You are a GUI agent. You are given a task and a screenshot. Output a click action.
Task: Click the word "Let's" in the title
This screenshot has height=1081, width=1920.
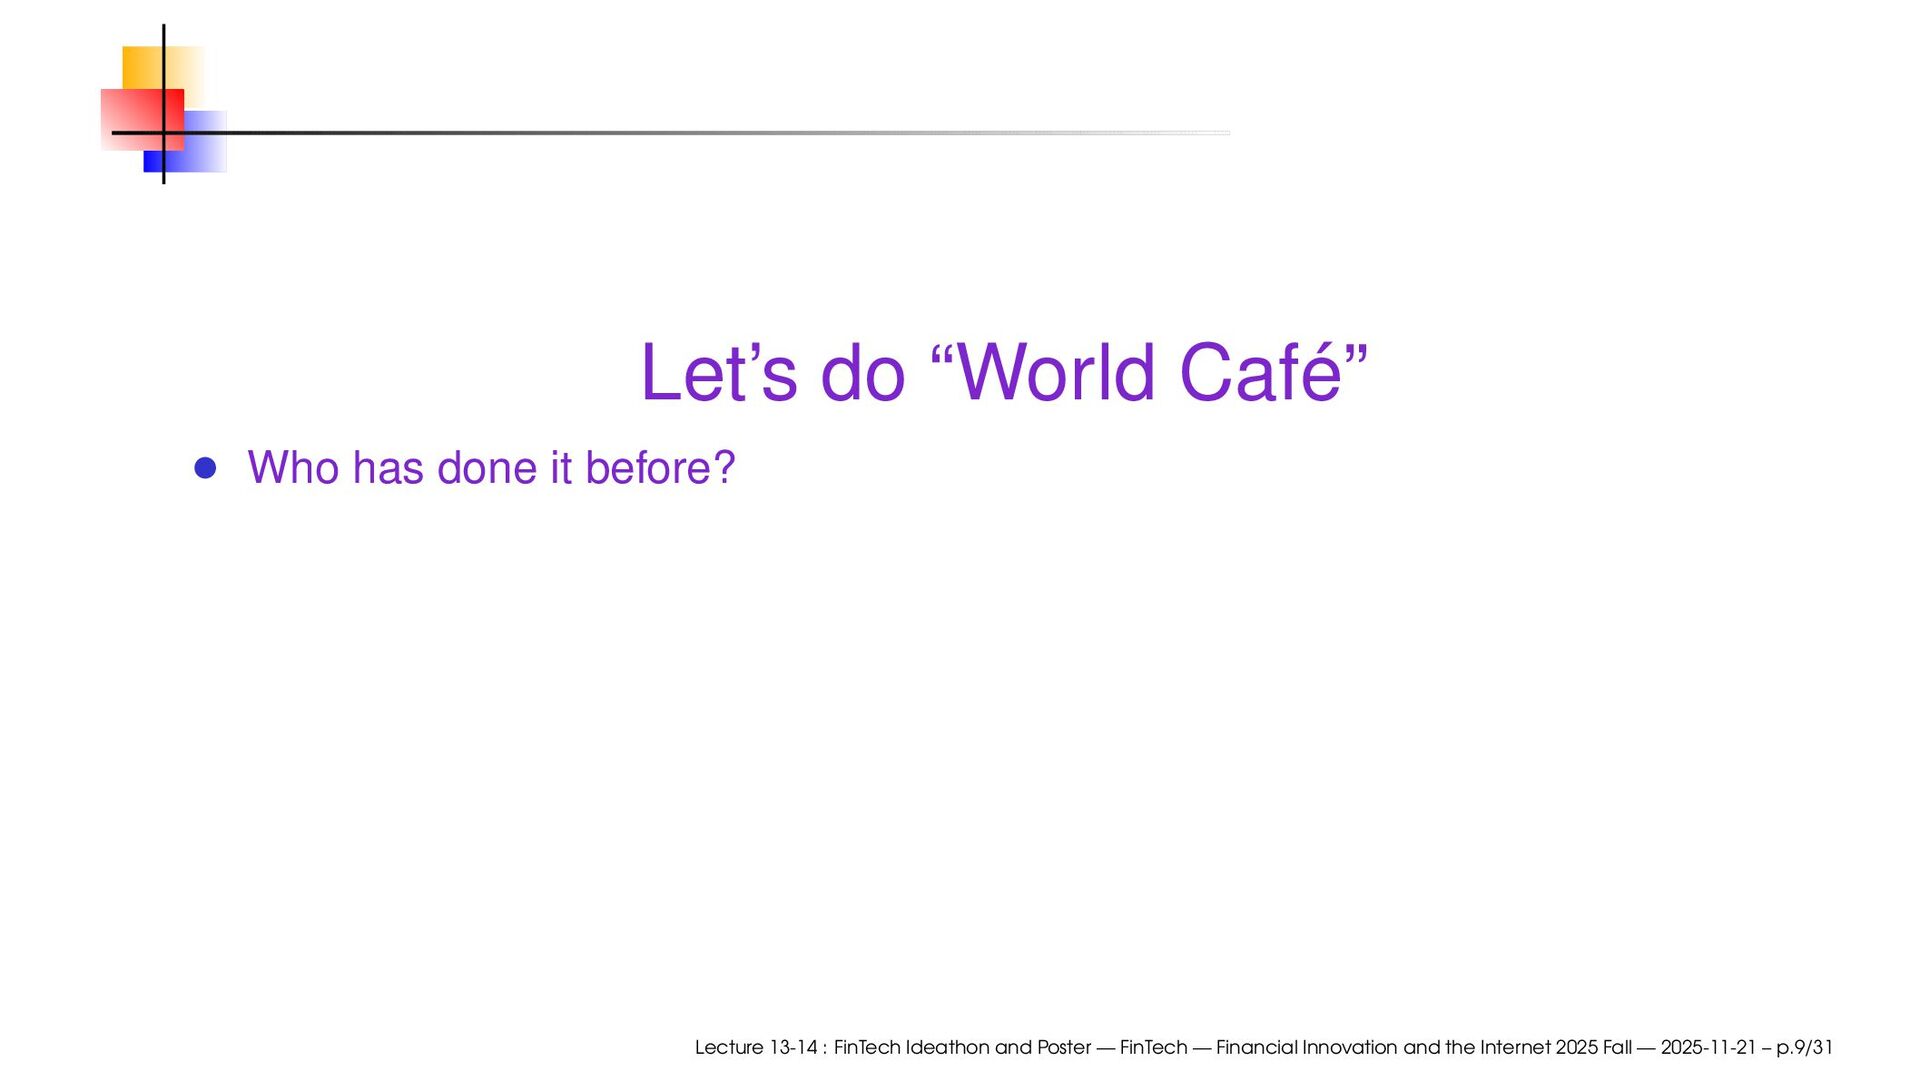718,373
